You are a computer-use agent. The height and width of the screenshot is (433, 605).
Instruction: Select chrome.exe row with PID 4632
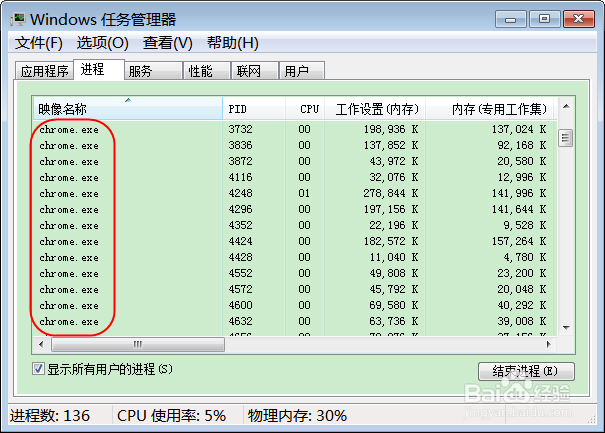point(293,321)
